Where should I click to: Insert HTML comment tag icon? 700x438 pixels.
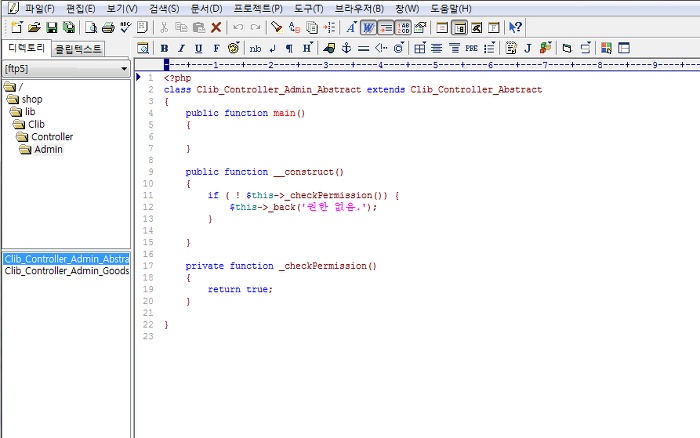[381, 48]
